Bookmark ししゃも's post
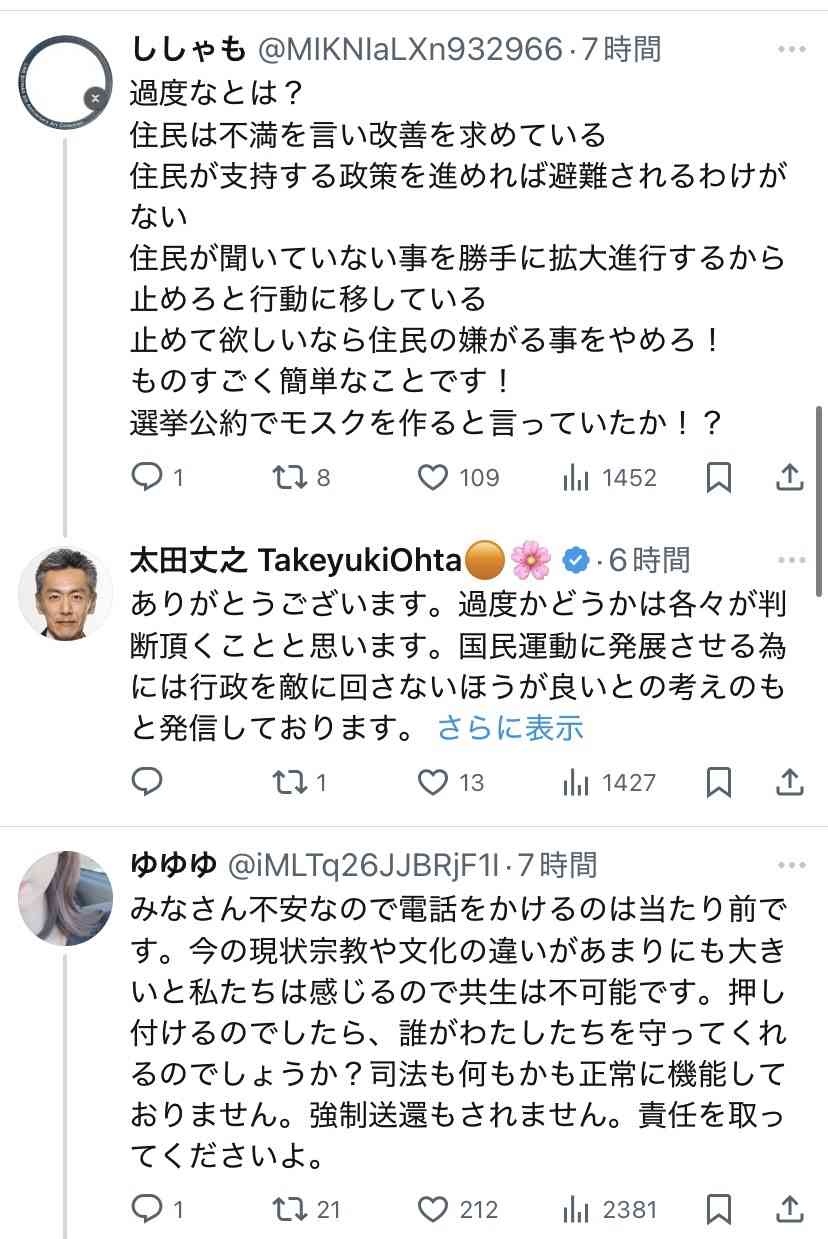This screenshot has width=828, height=1239. (x=719, y=478)
